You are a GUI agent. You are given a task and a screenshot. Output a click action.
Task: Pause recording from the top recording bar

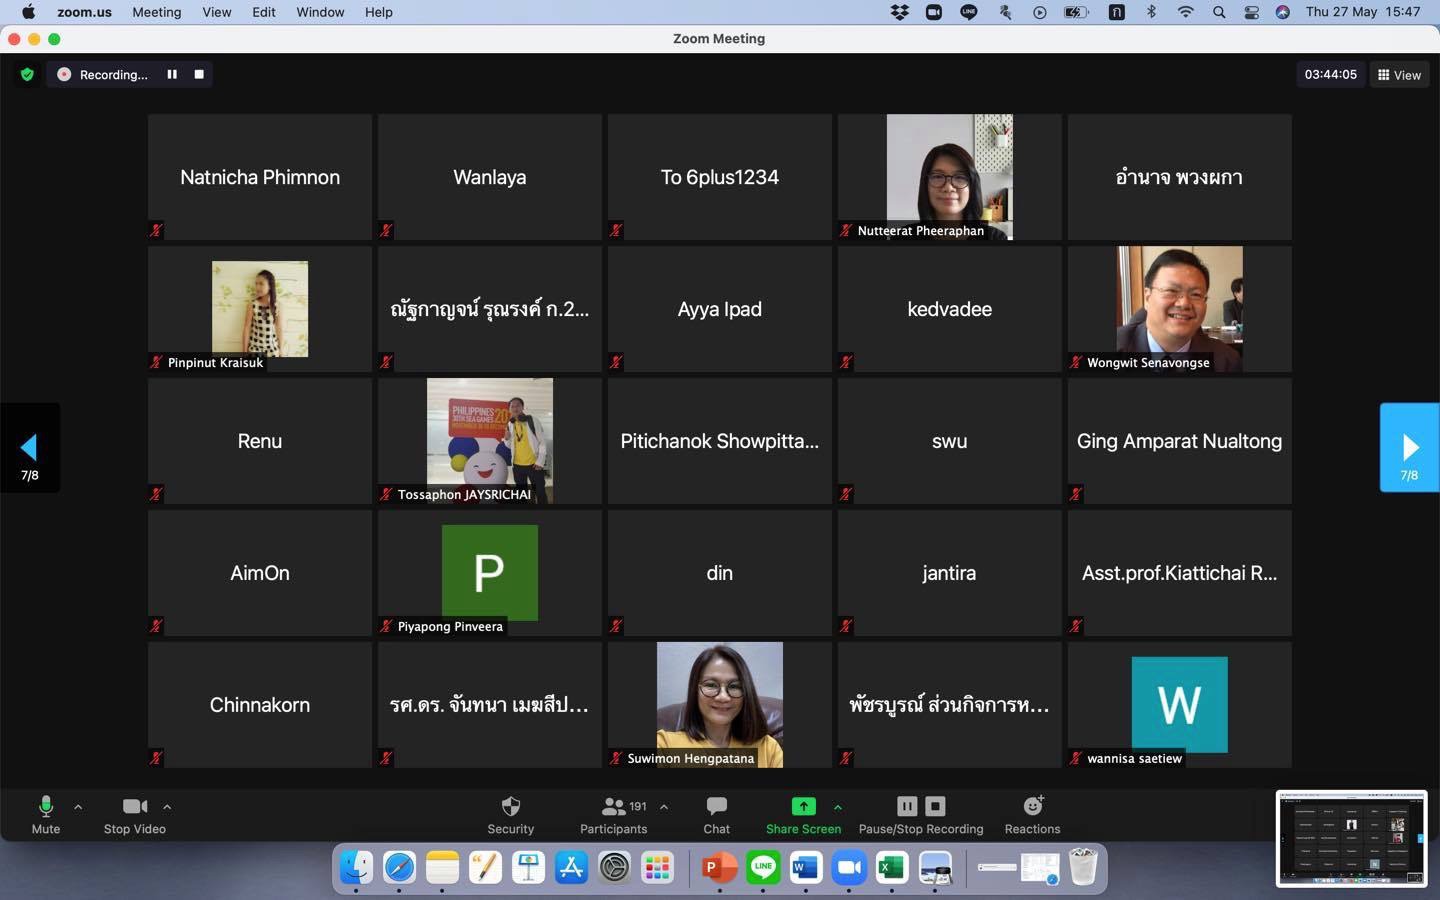point(172,74)
